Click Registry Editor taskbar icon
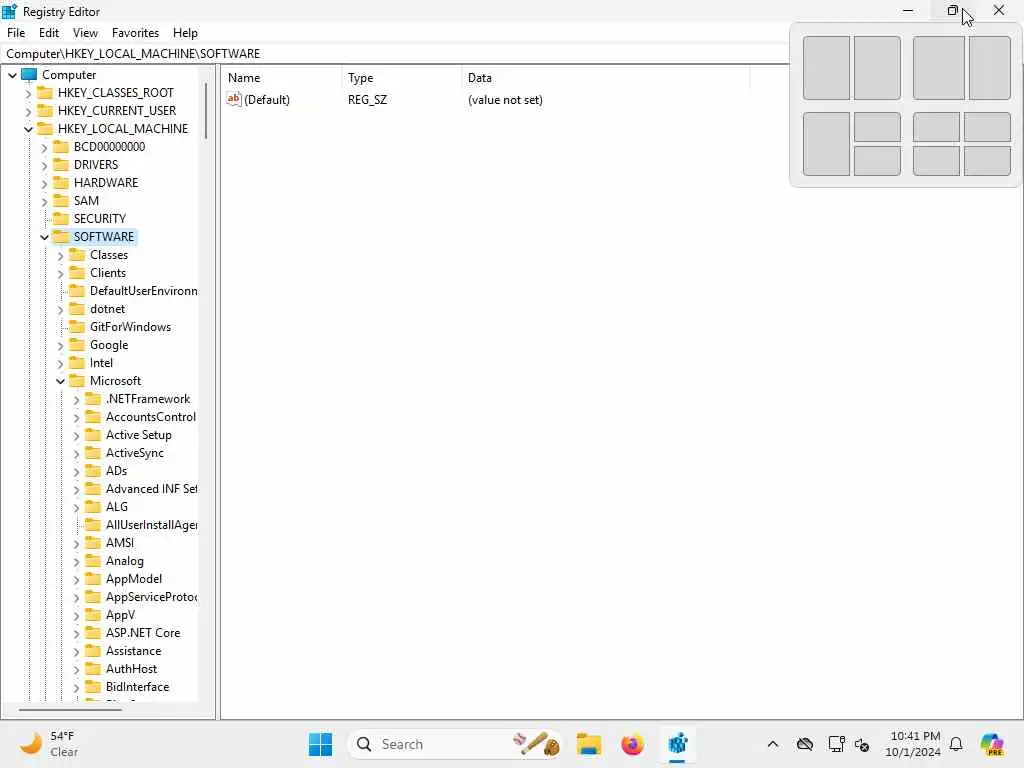The height and width of the screenshot is (768, 1024). [677, 744]
